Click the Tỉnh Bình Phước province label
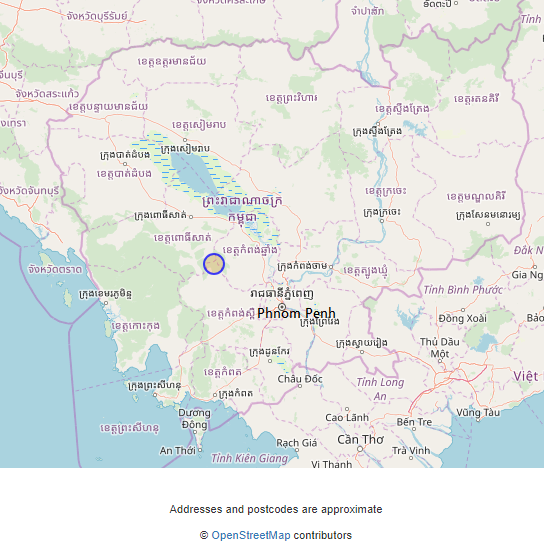This screenshot has width=544, height=542. click(x=463, y=290)
